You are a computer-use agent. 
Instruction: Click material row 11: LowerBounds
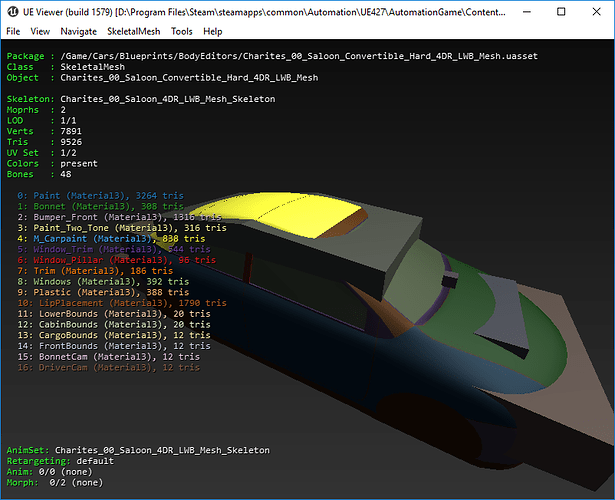[114, 314]
